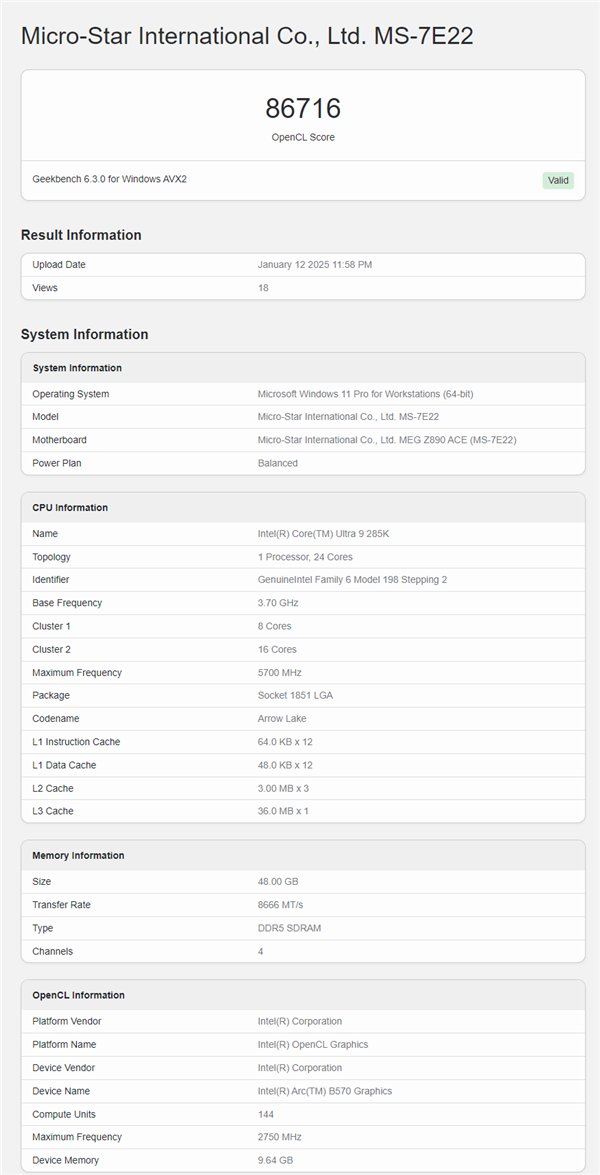Click the Geekbench 6.3.0 for Windows AVX2 text
The image size is (600, 1175).
(110, 180)
